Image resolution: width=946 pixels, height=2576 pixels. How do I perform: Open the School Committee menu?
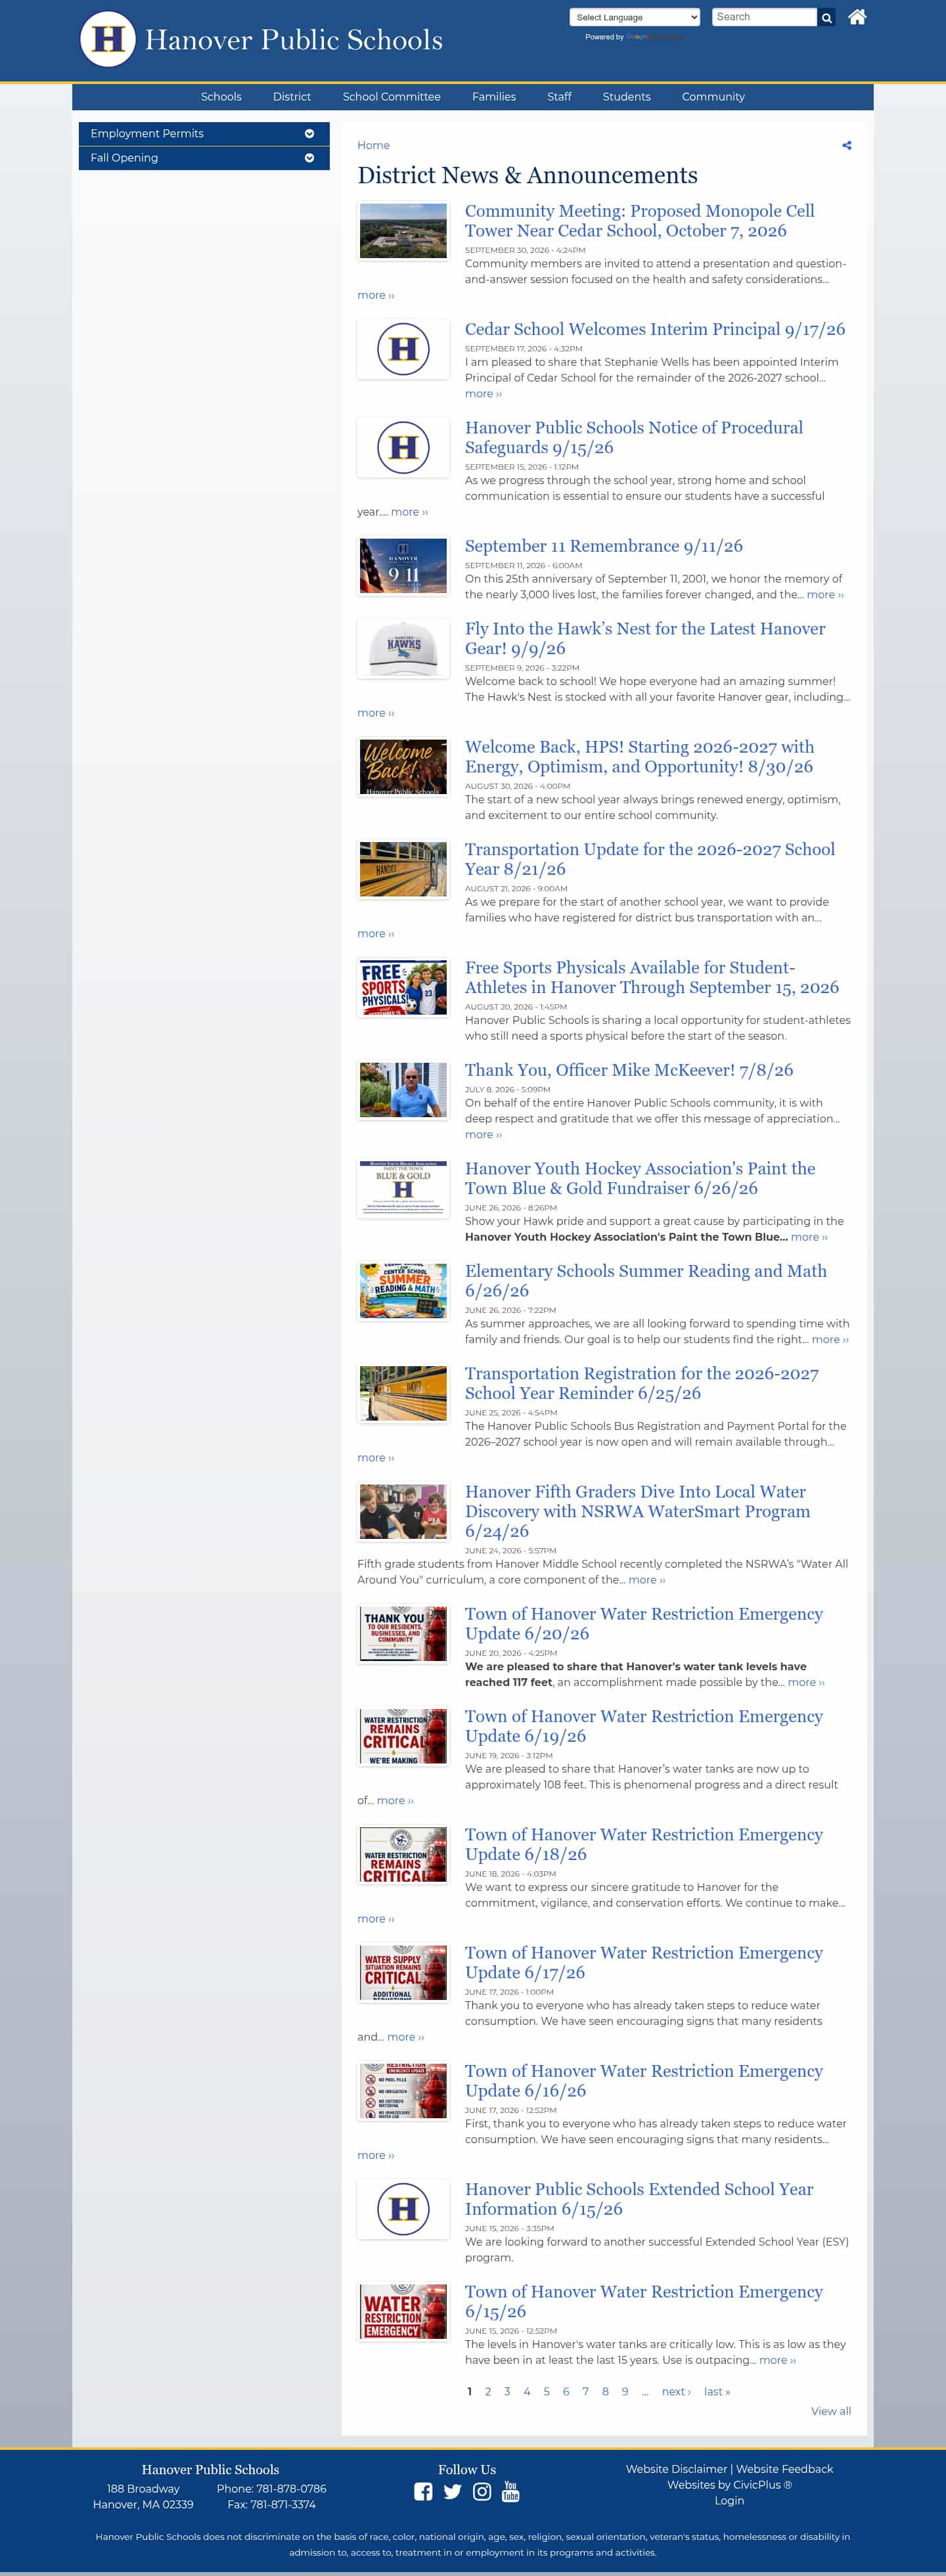[392, 97]
